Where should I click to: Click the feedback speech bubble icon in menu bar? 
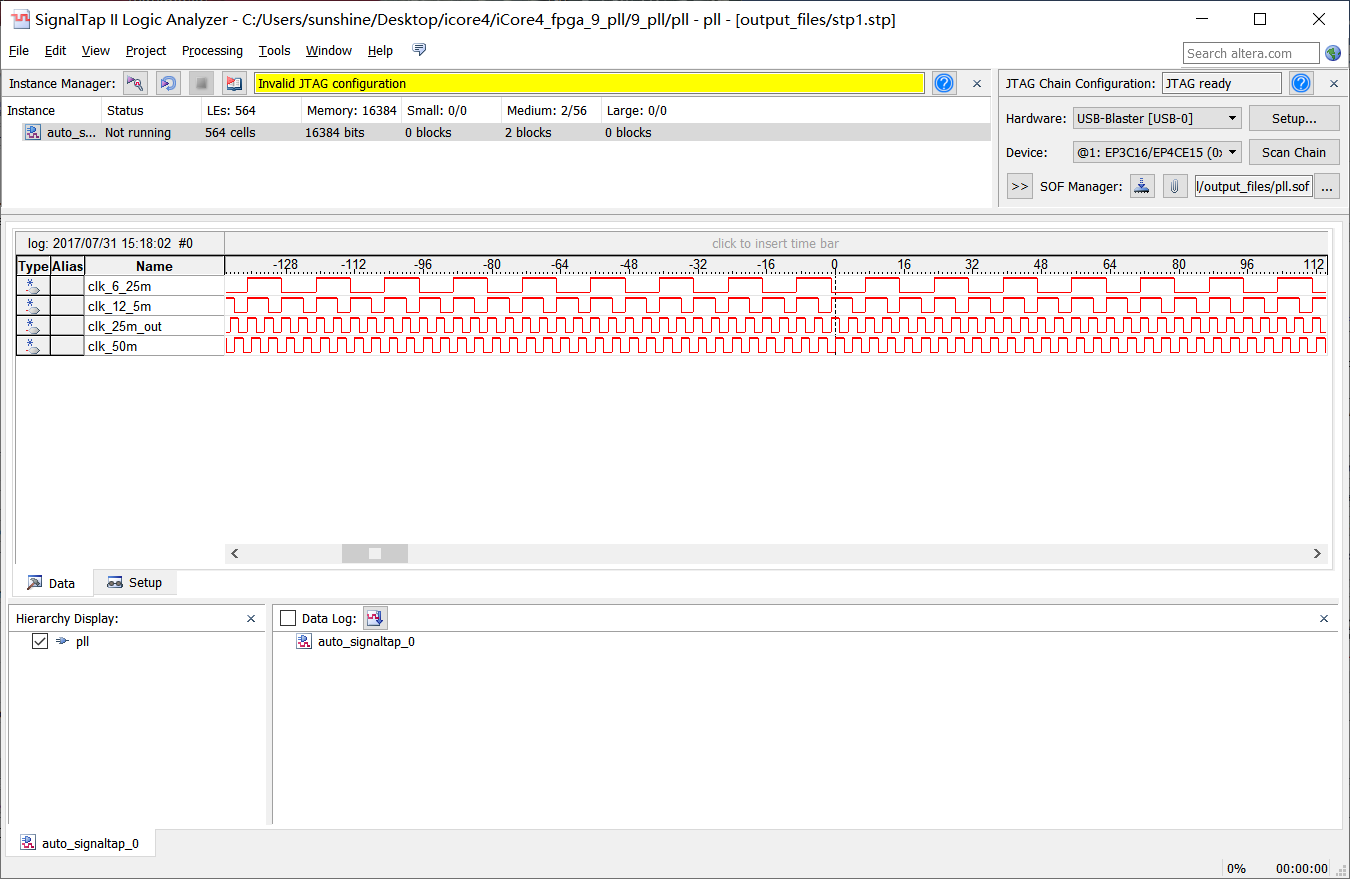(419, 50)
